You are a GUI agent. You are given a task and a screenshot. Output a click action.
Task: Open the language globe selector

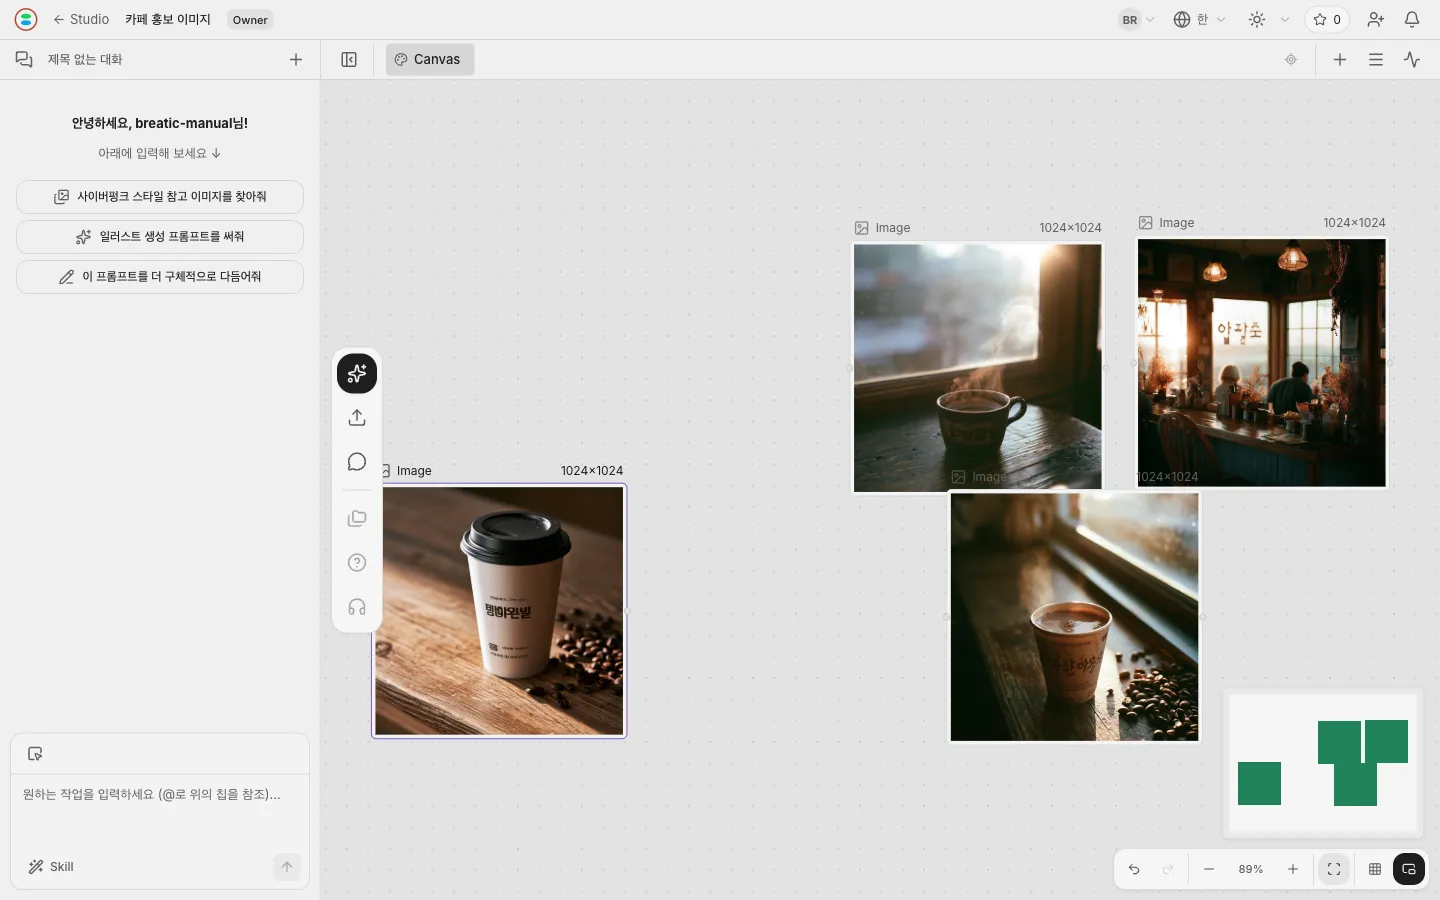coord(1199,20)
